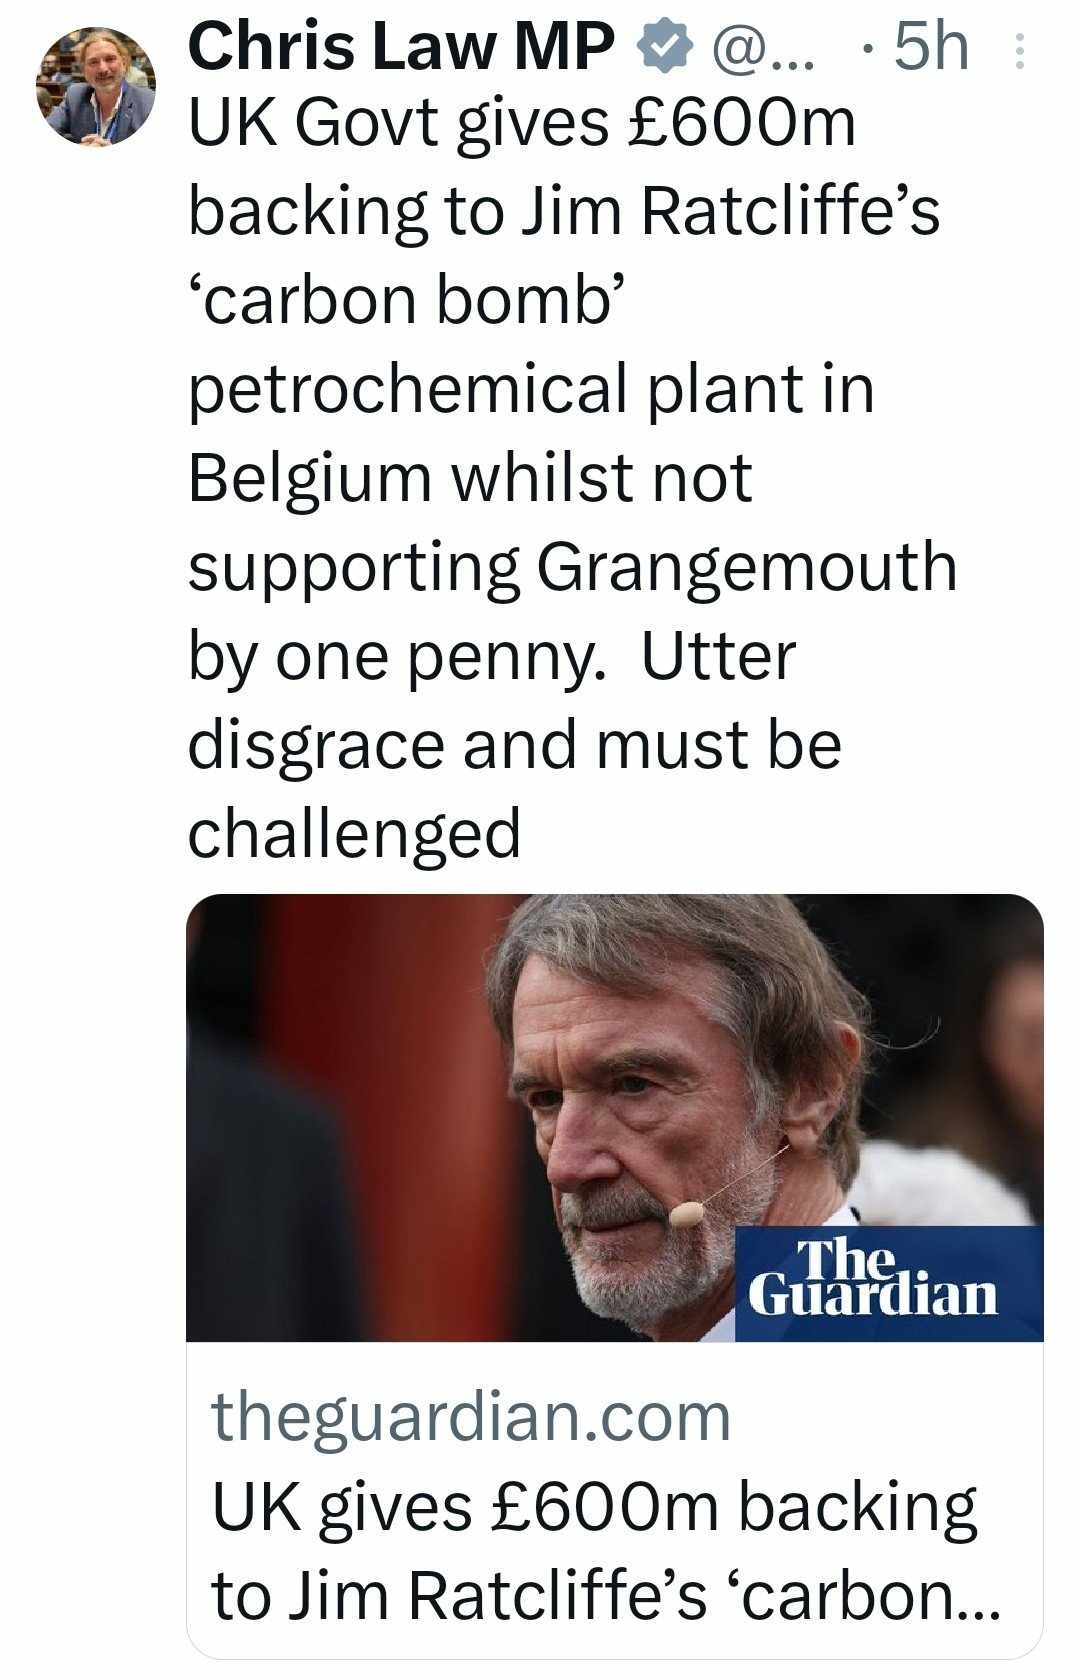Click the headset microphone in the photo
The image size is (1080, 1676).
point(687,1214)
